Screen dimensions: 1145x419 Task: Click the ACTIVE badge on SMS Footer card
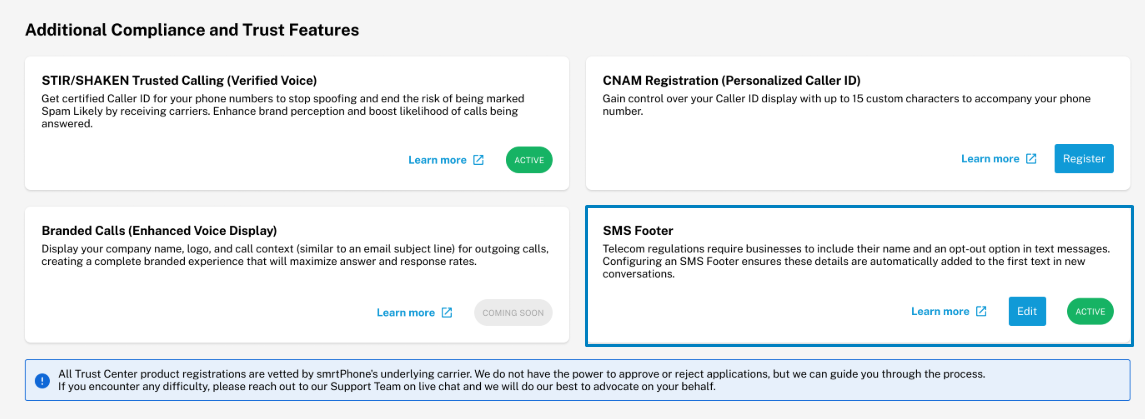pos(1090,312)
